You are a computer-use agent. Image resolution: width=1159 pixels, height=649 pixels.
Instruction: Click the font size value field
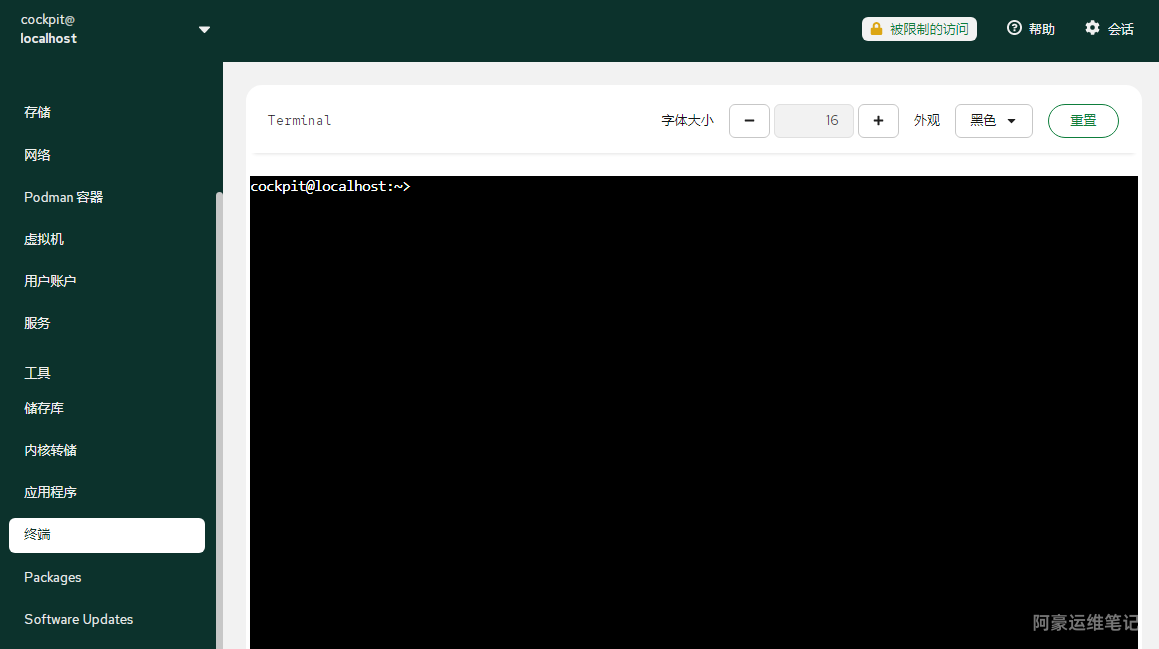pyautogui.click(x=813, y=121)
